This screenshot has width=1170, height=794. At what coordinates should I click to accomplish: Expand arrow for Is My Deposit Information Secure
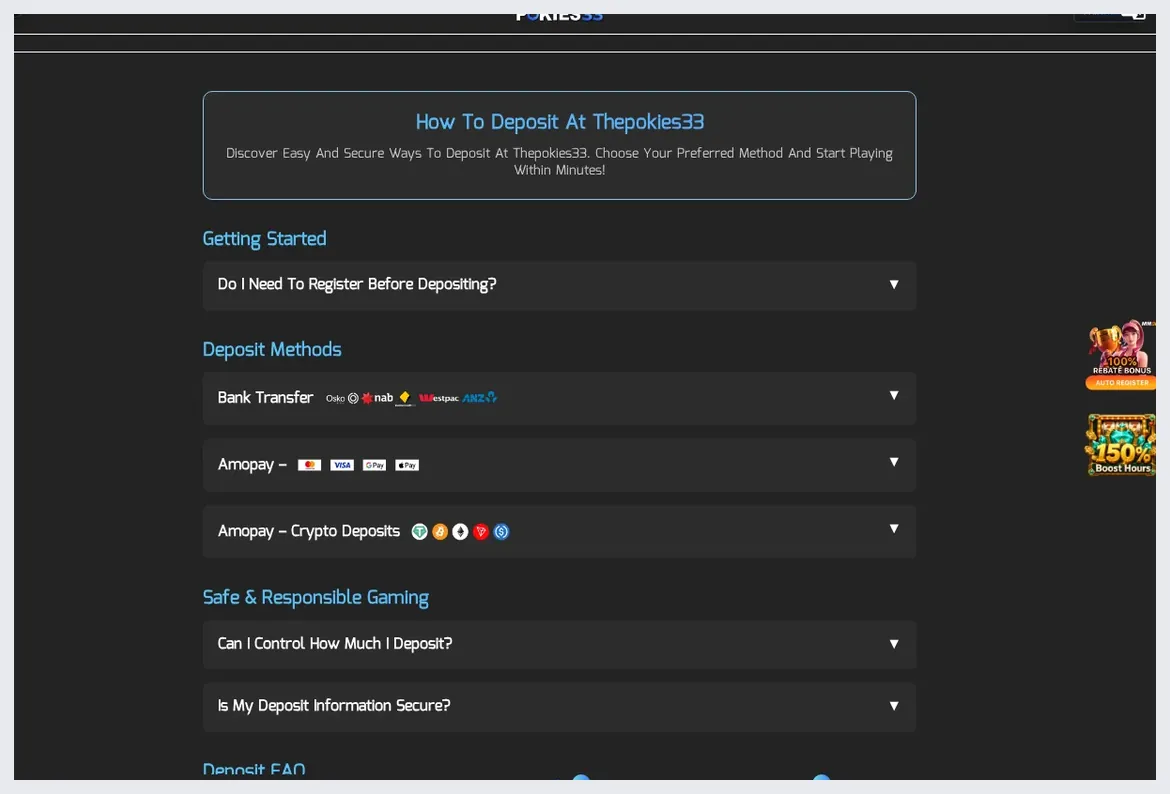point(894,706)
